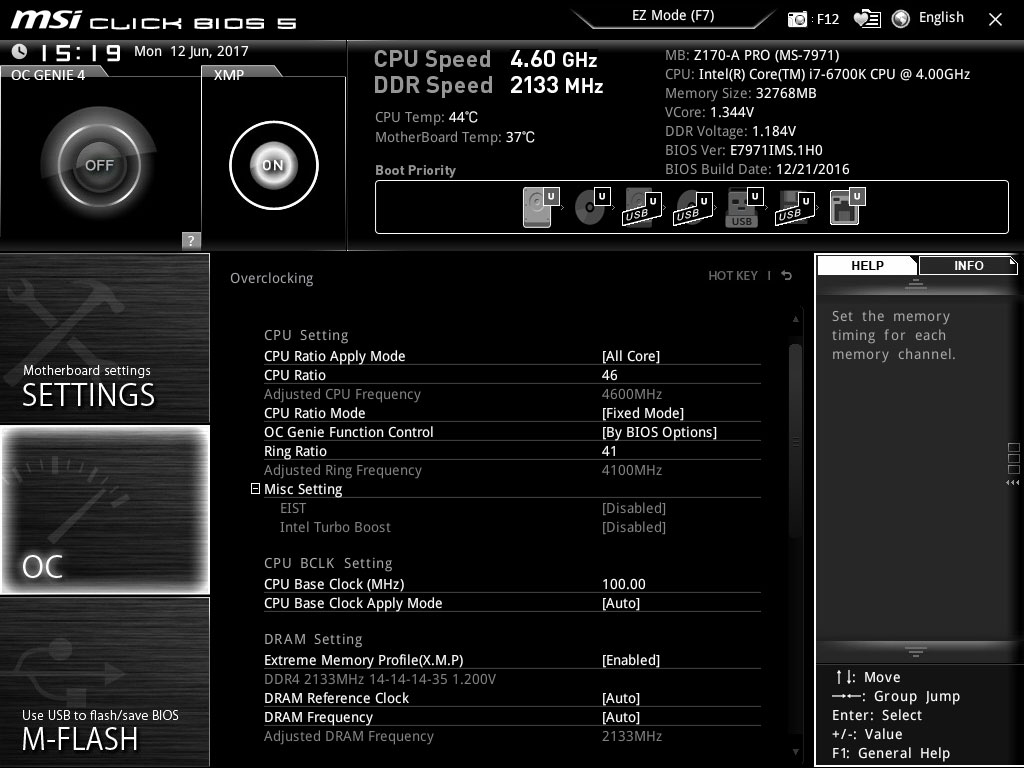The width and height of the screenshot is (1024, 768).
Task: Click the BIOS Ver E7971IMS.1H0 text
Action: click(743, 150)
